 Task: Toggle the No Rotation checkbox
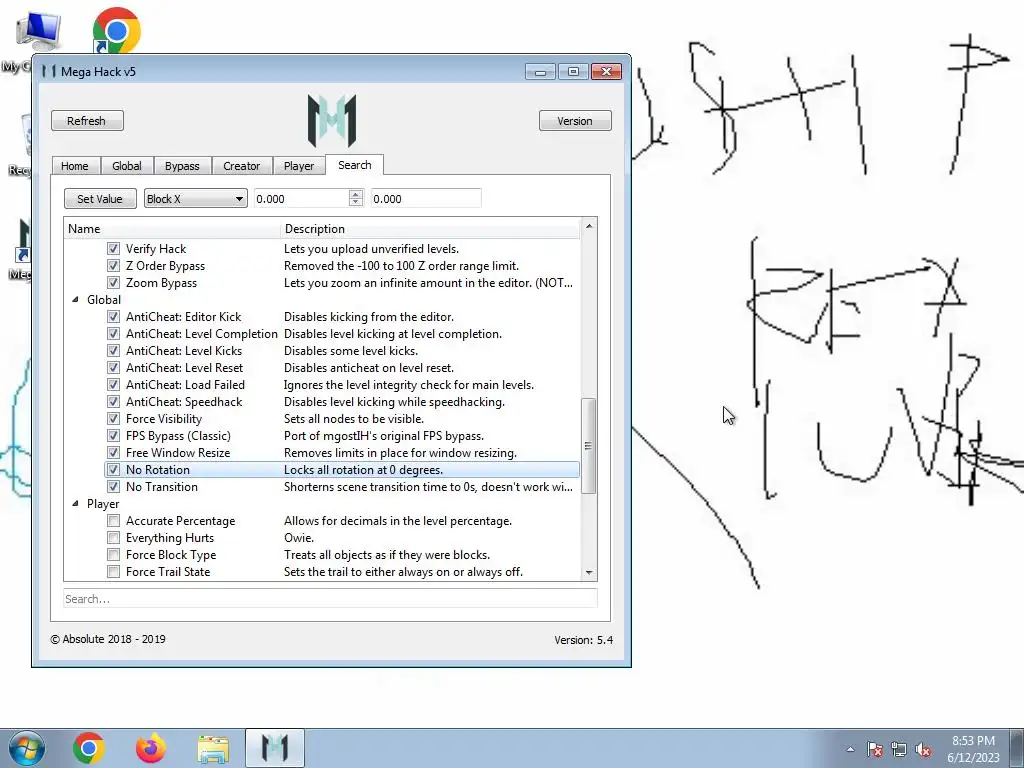pos(114,470)
